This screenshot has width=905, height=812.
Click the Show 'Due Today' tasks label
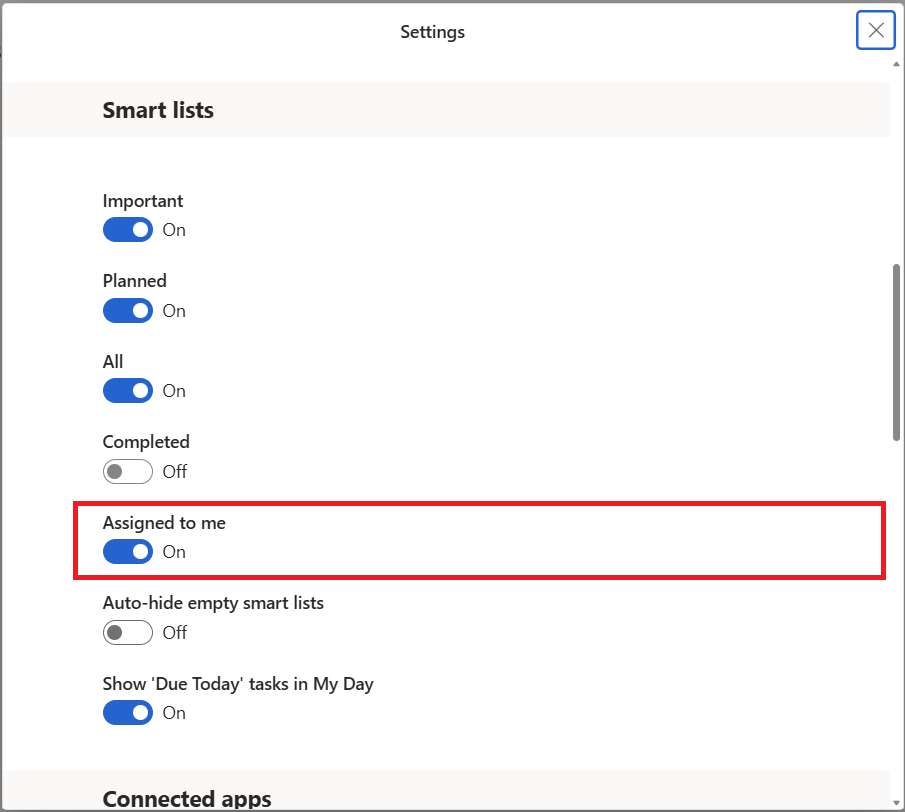coord(238,684)
